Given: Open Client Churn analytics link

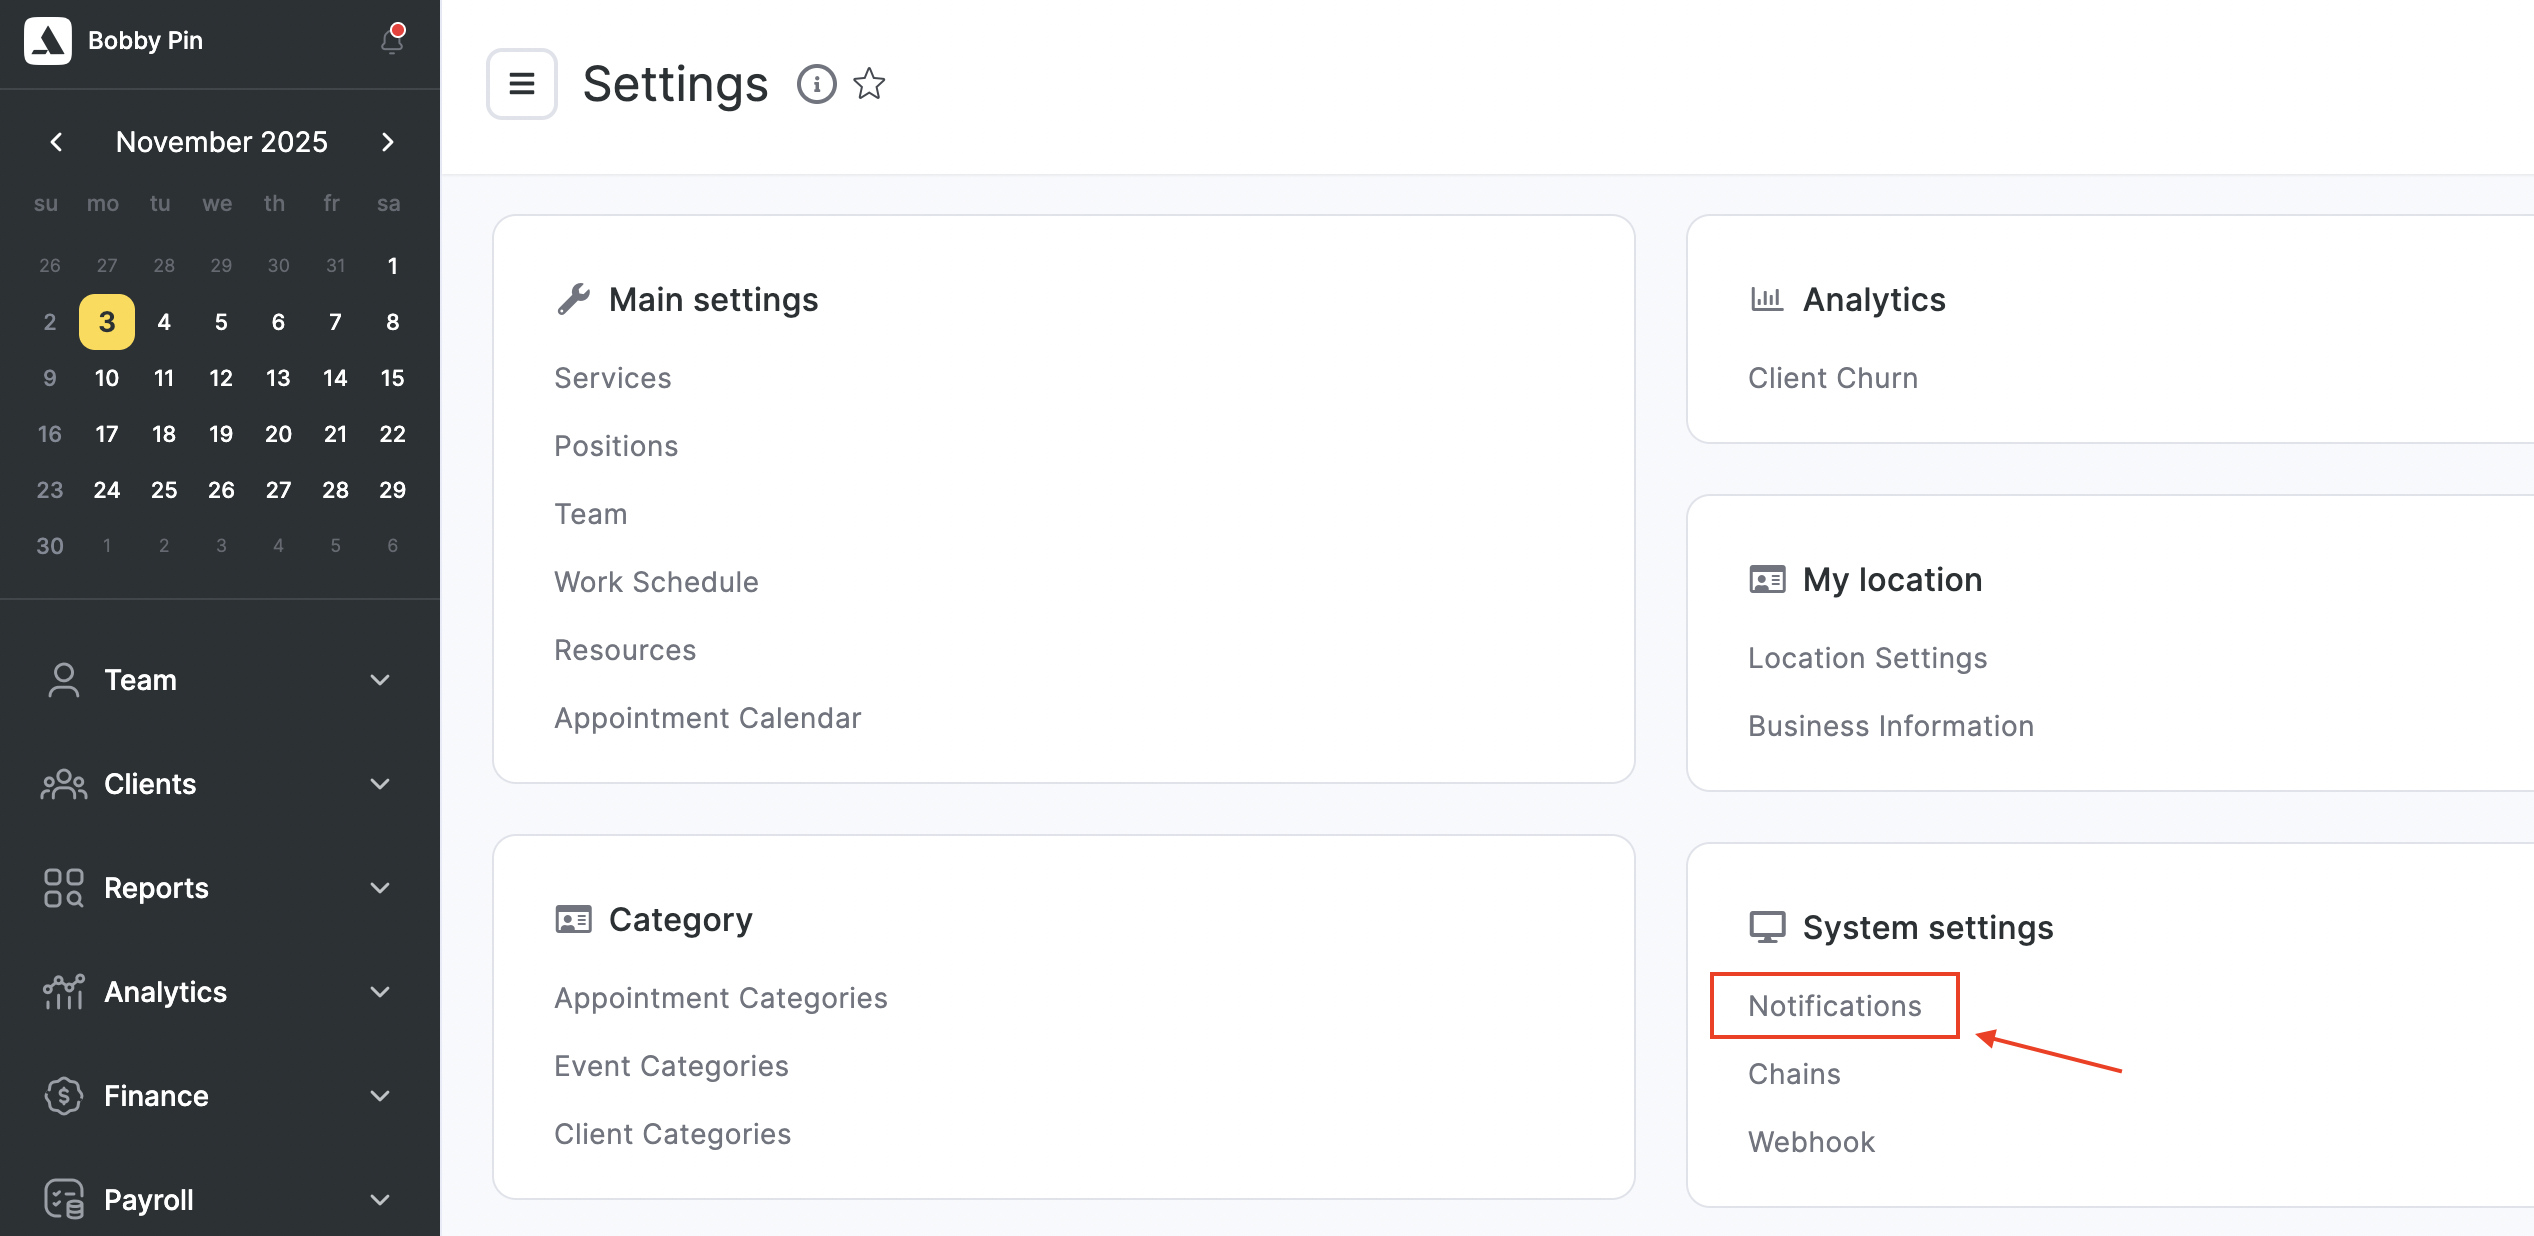Looking at the screenshot, I should [1832, 378].
